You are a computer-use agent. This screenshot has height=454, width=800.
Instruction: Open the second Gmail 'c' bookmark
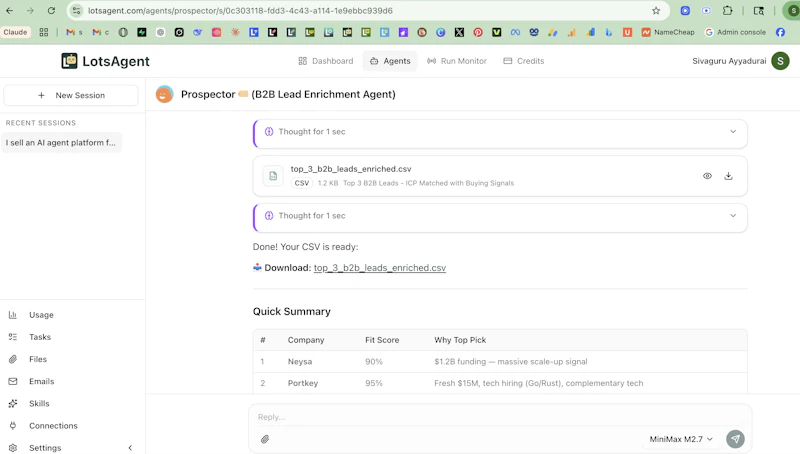point(101,32)
